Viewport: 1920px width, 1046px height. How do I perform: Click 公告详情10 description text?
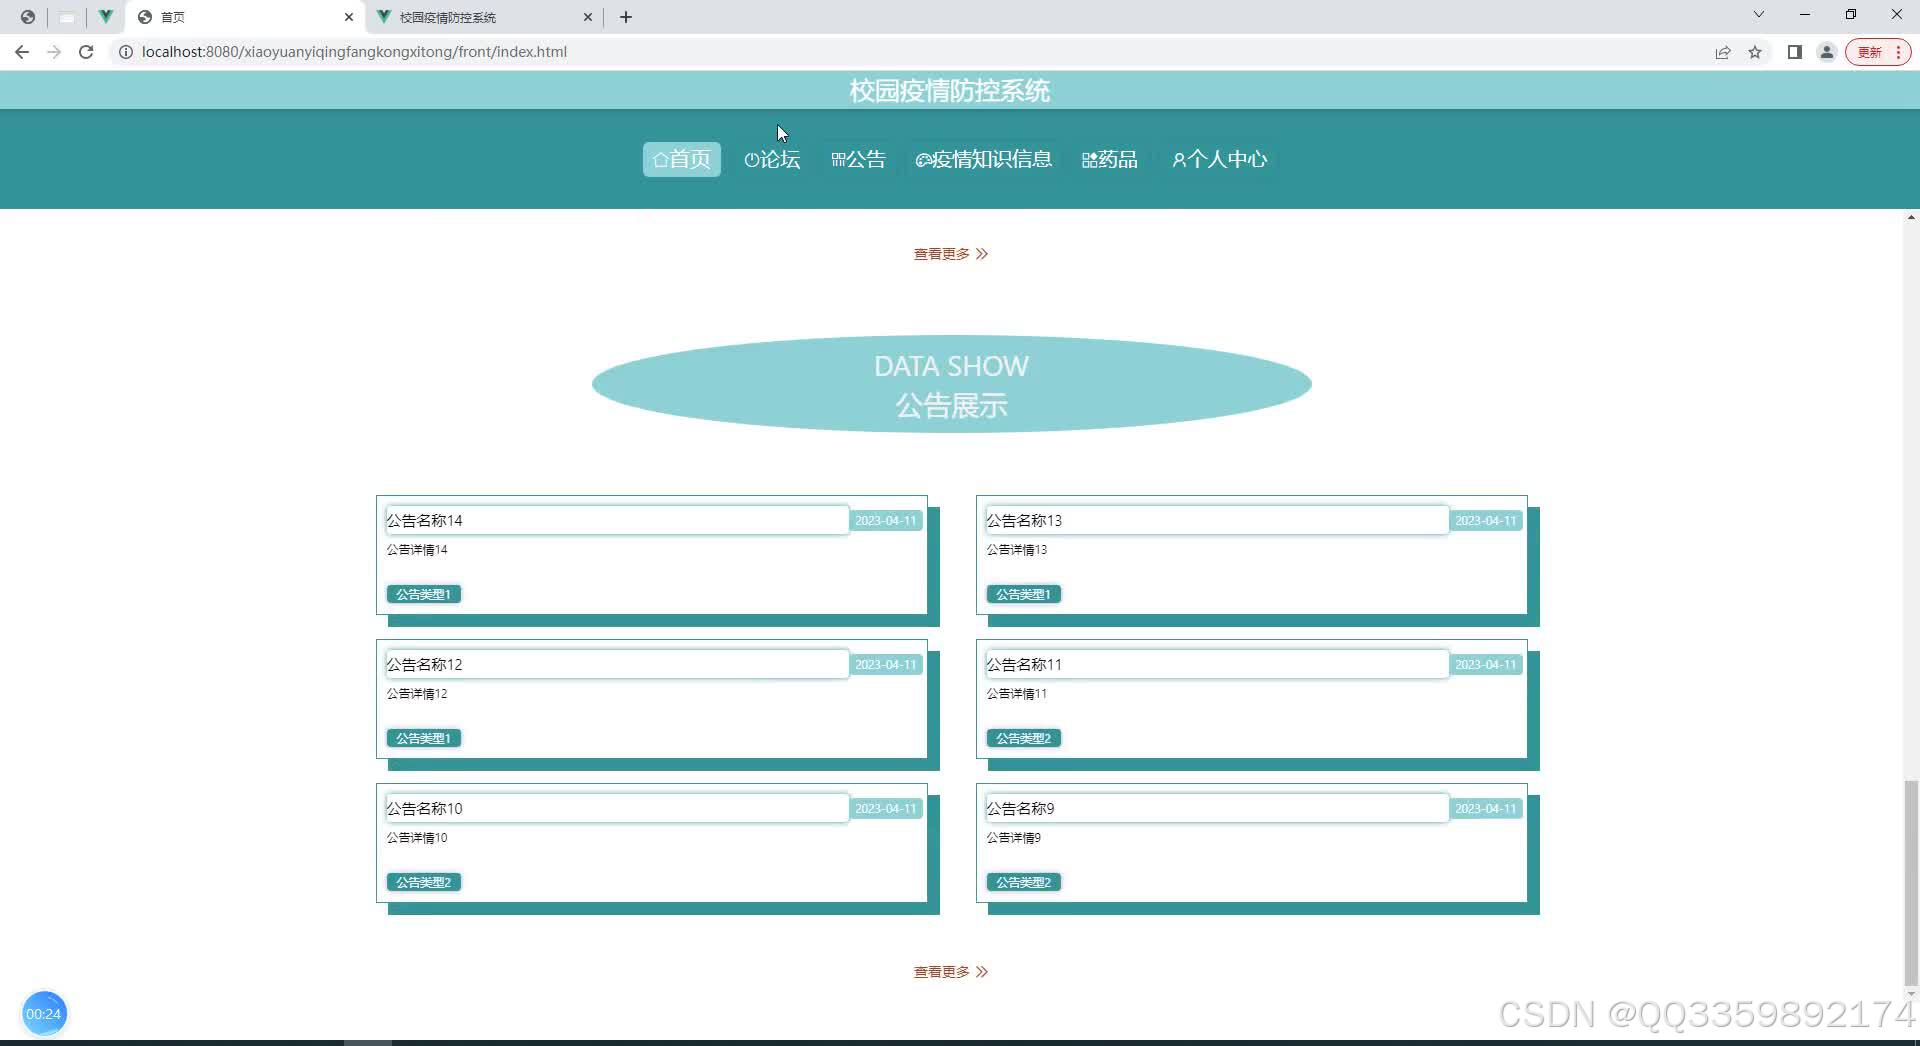417,838
